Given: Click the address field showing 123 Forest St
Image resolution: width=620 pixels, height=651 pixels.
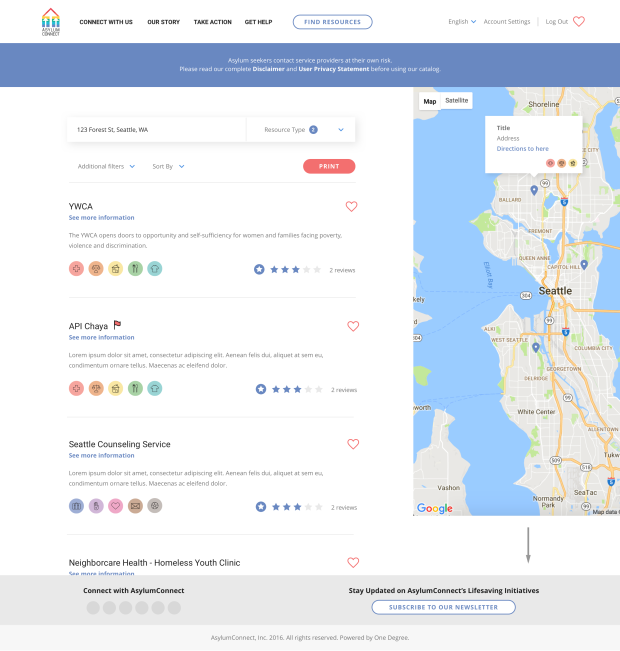Looking at the screenshot, I should 157,130.
